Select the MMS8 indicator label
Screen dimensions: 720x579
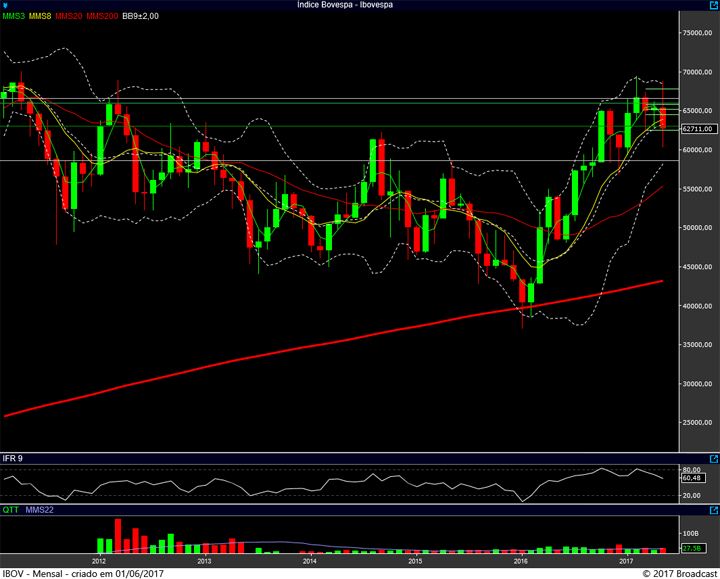[41, 16]
